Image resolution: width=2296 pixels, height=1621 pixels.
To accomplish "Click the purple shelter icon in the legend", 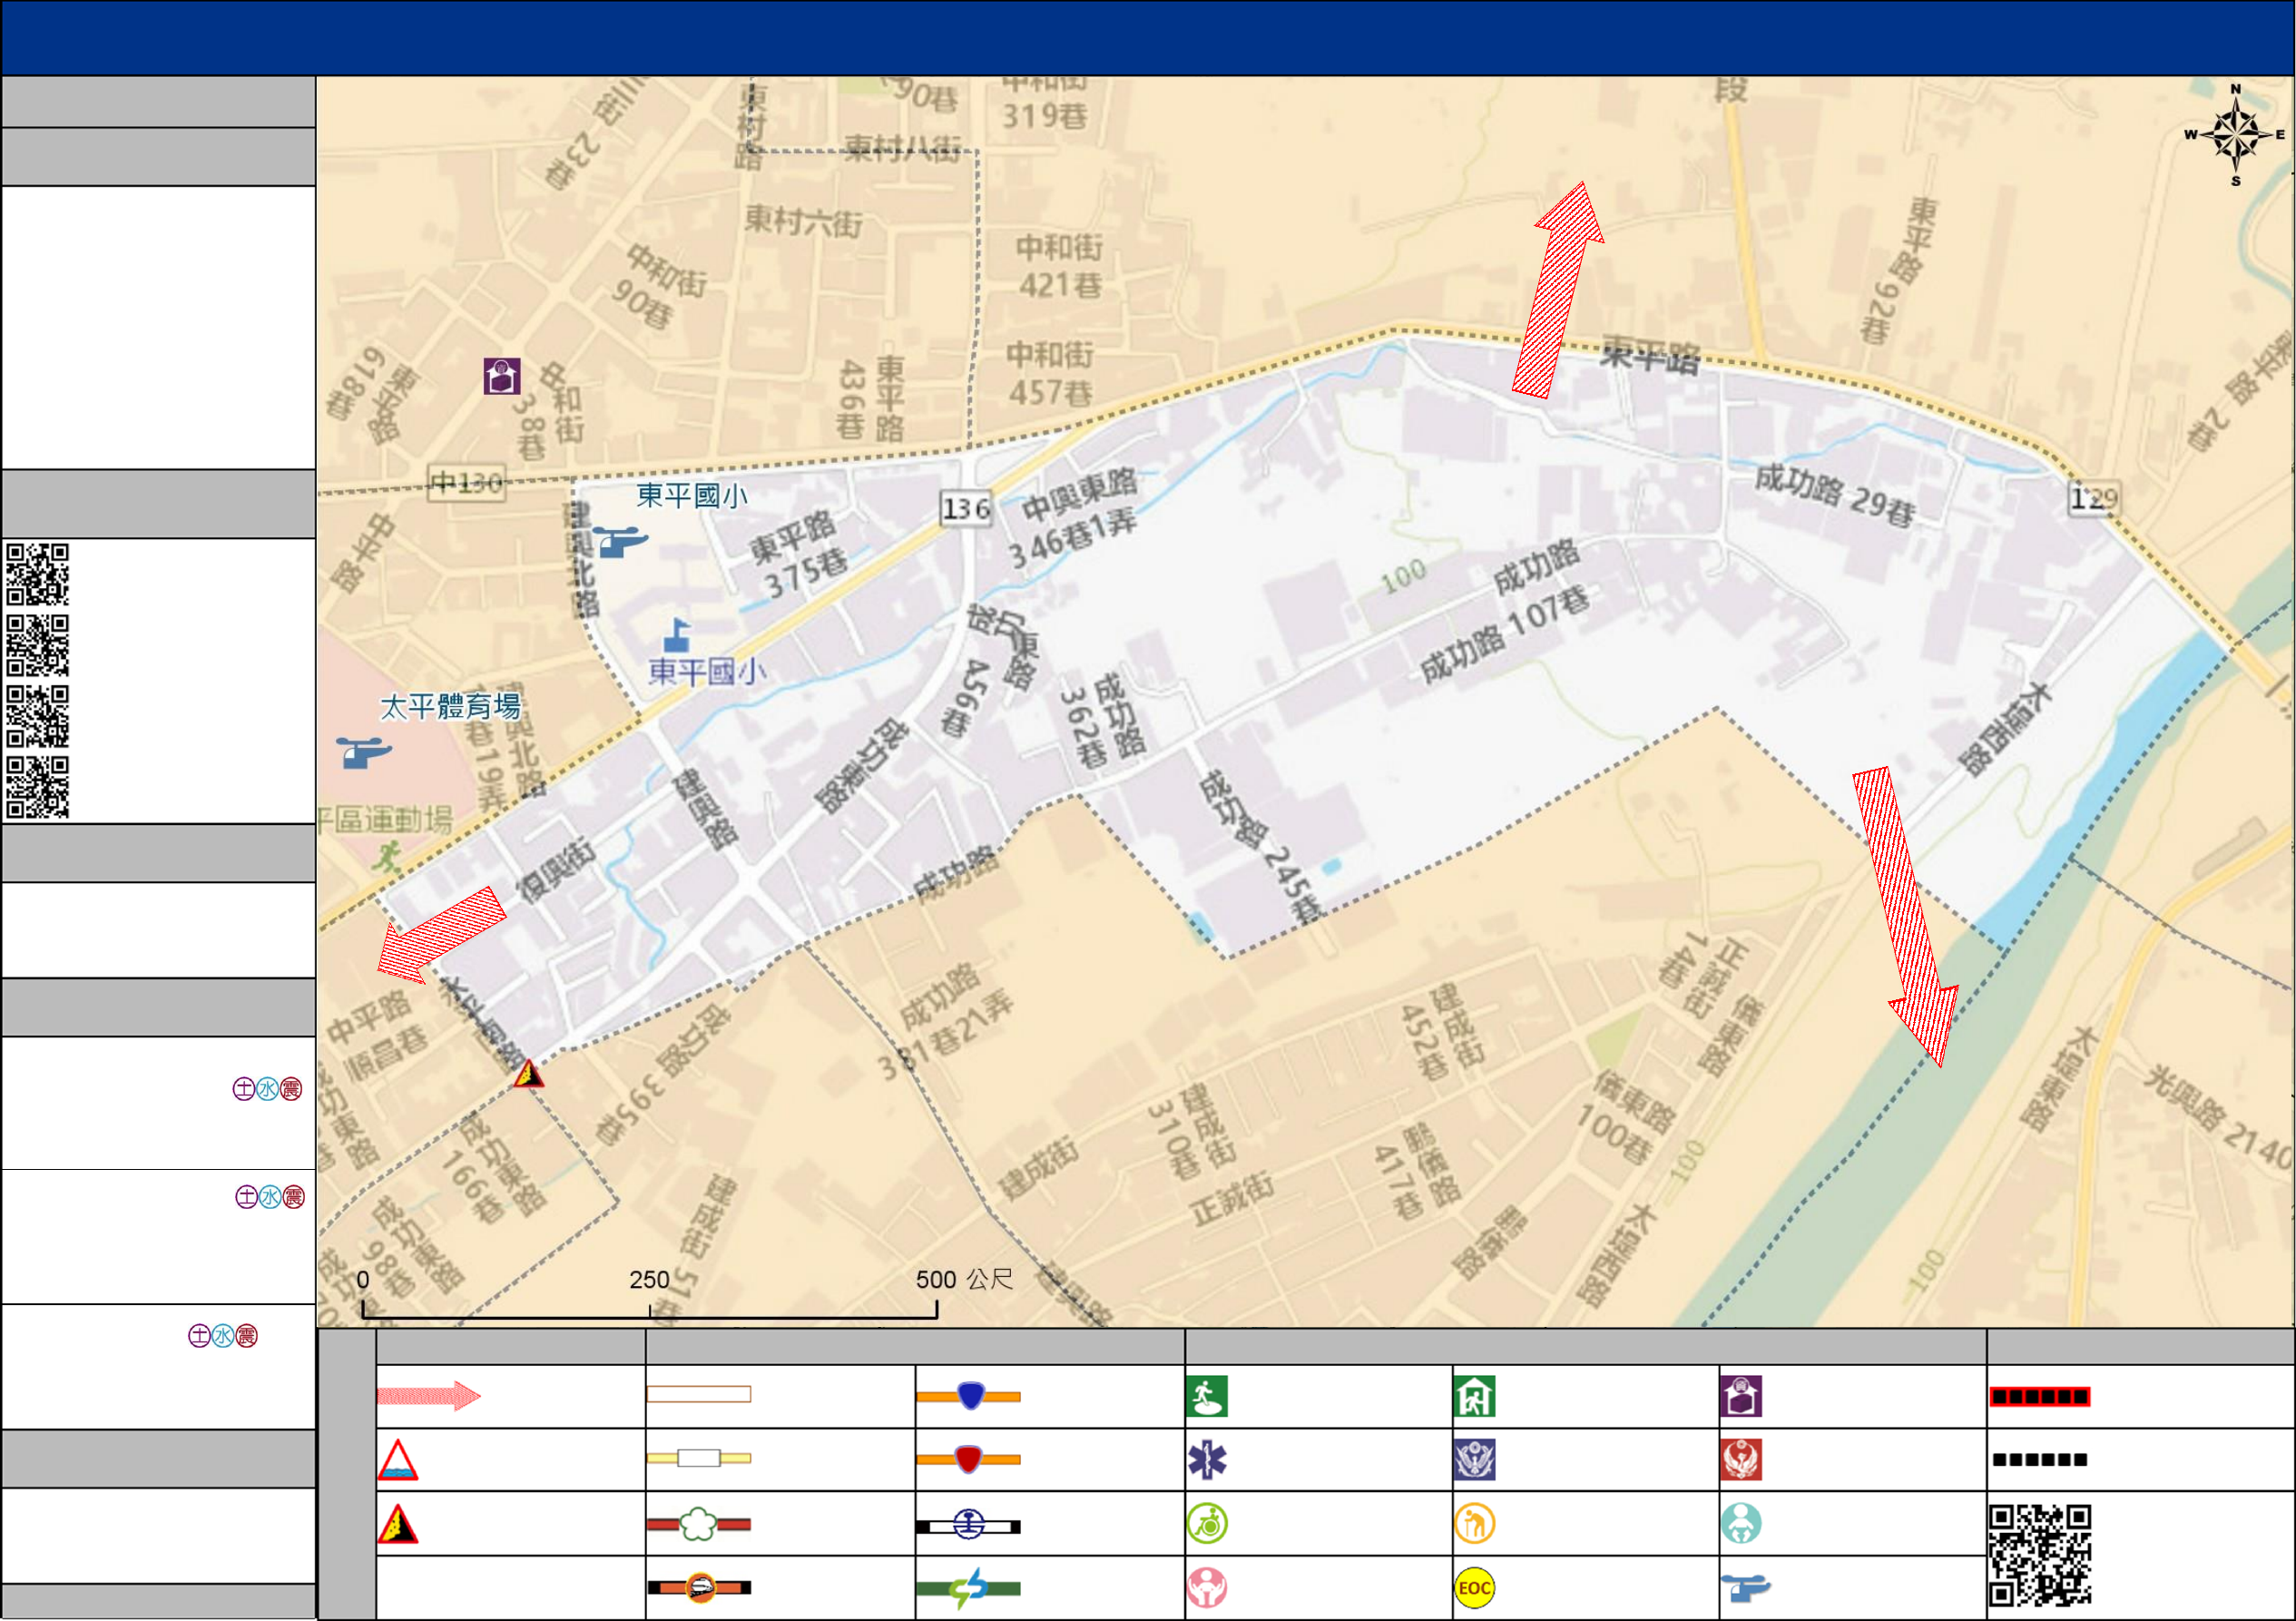I will click(x=1741, y=1396).
